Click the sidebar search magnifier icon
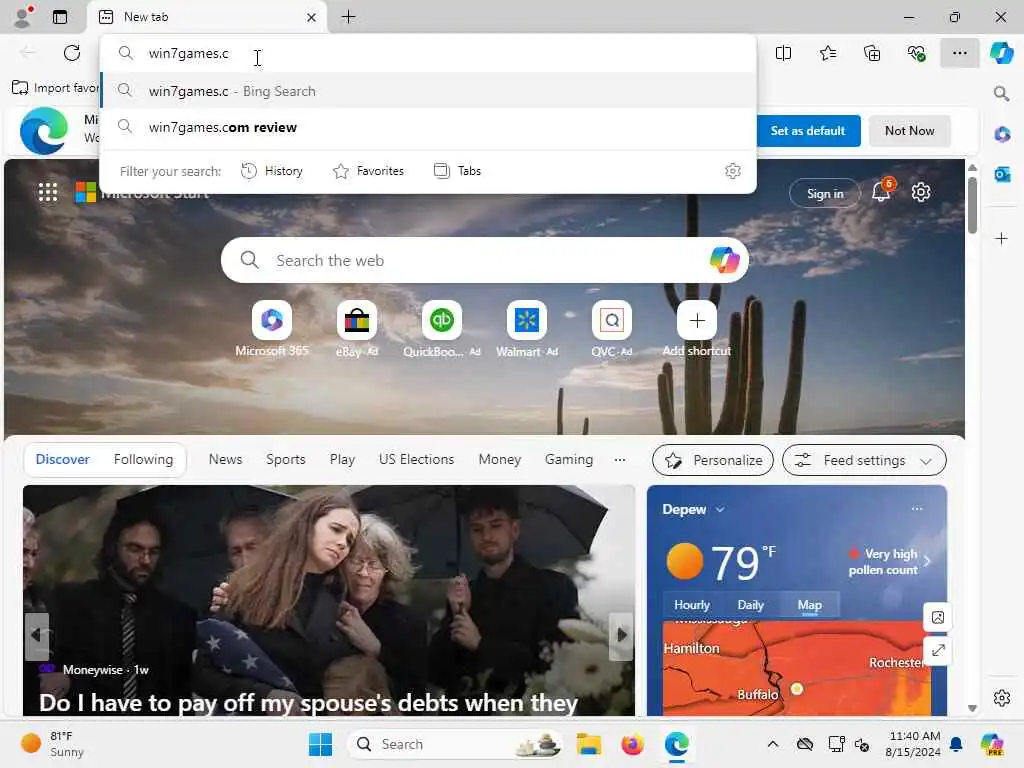 pyautogui.click(x=1001, y=93)
